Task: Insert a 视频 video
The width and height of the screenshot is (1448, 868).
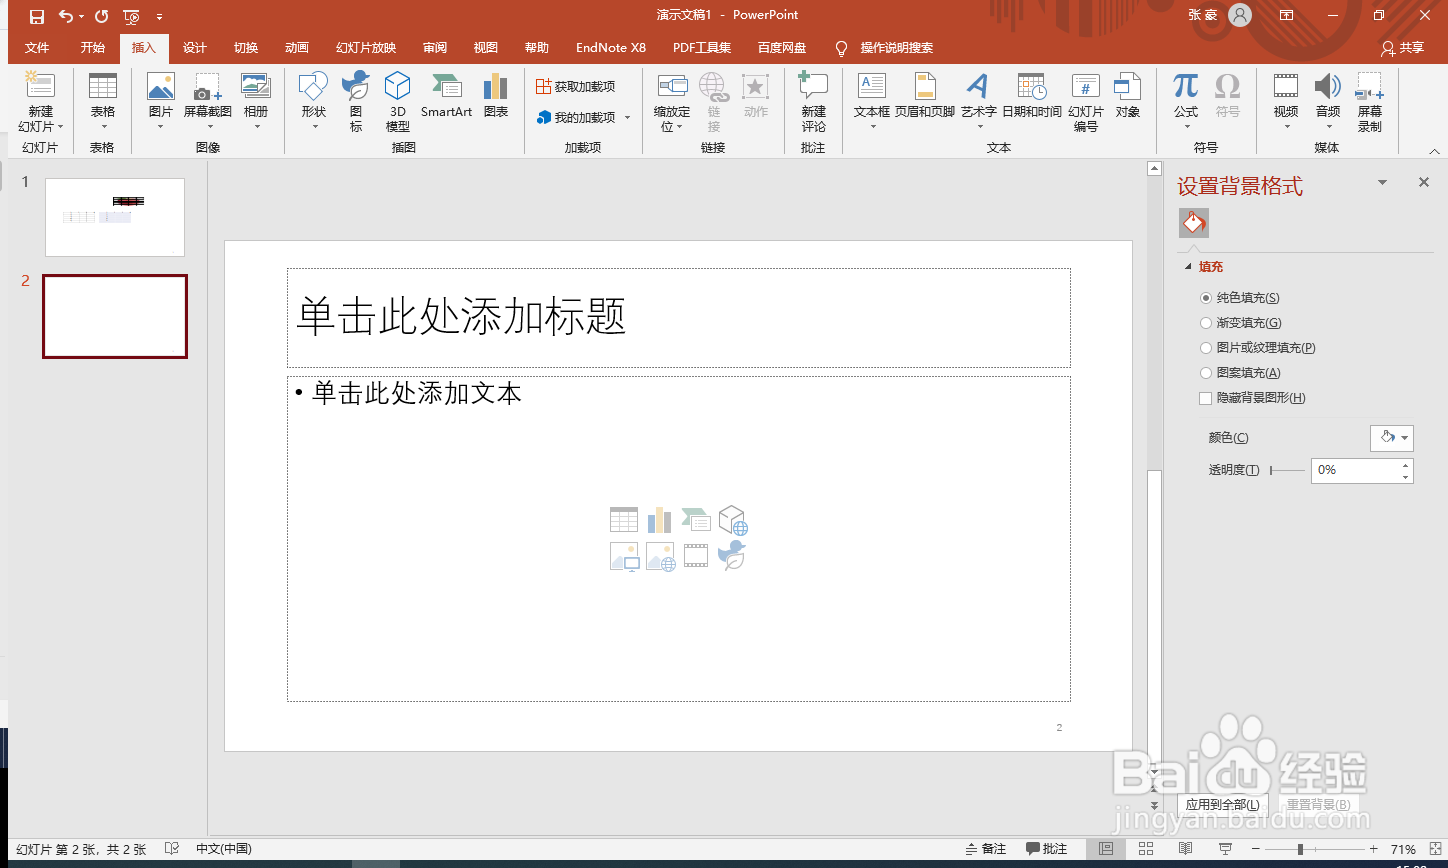Action: (x=1286, y=101)
